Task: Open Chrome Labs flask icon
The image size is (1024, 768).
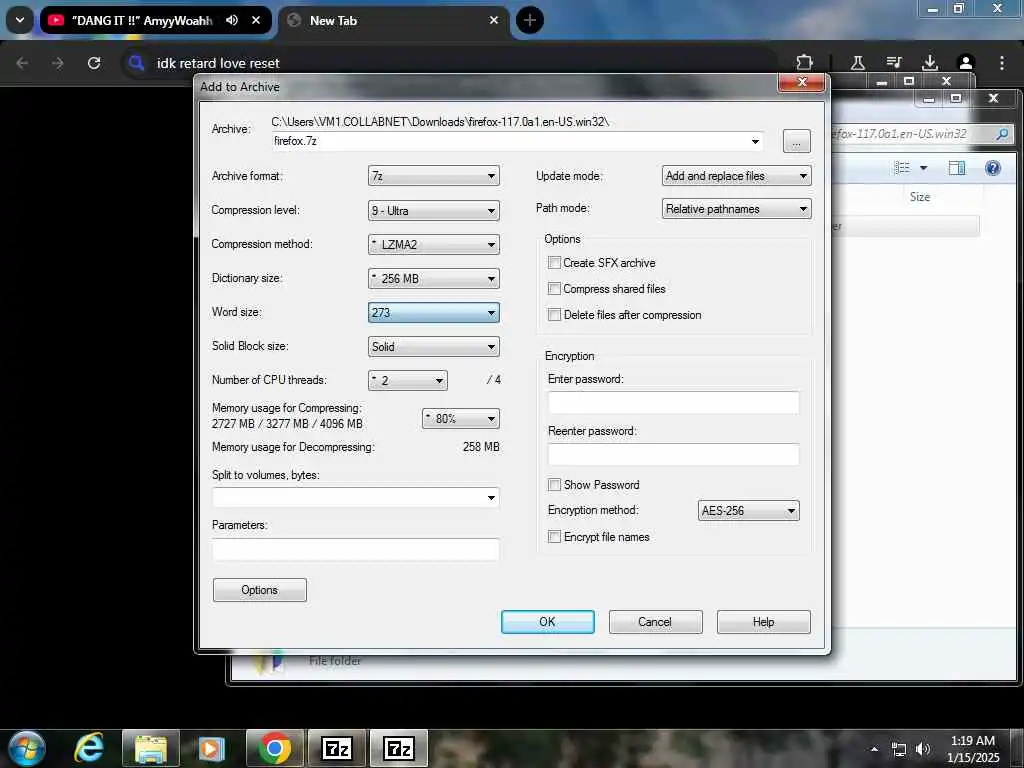Action: click(x=857, y=63)
